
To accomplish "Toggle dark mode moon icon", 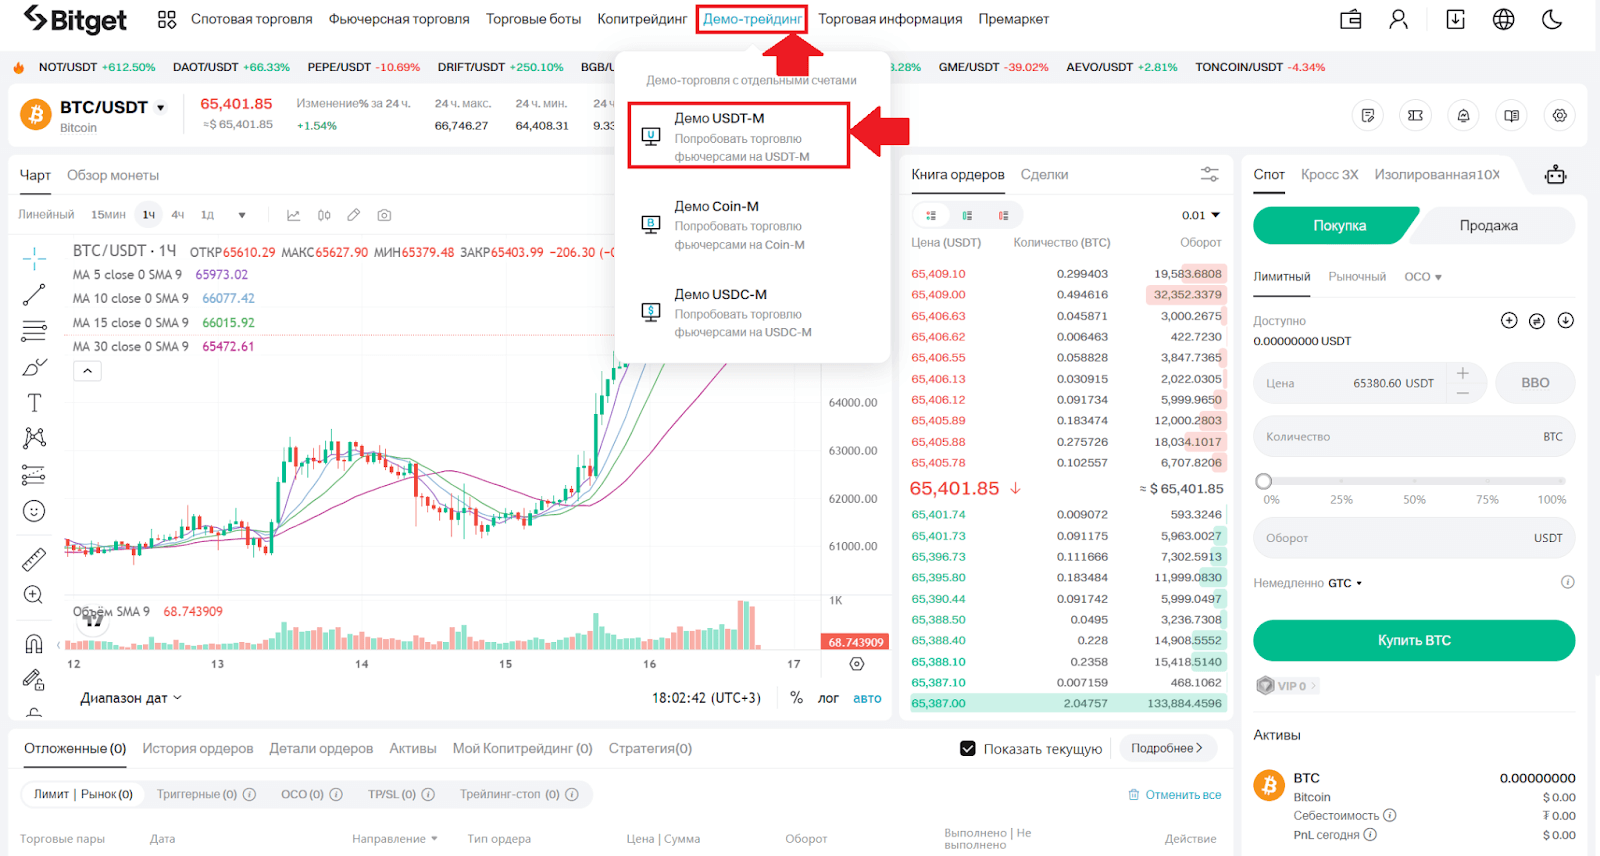I will click(x=1552, y=19).
